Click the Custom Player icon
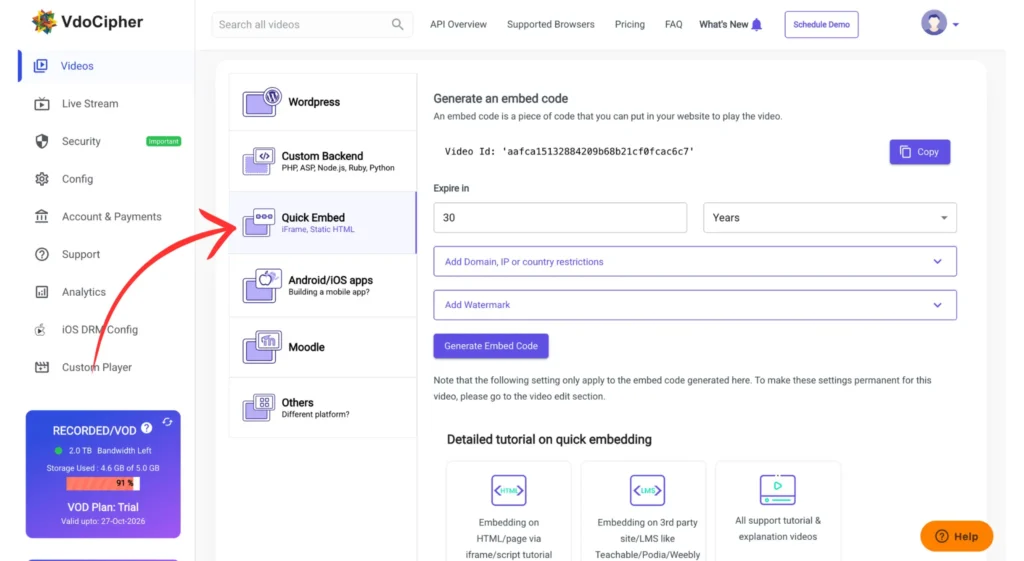 (42, 367)
